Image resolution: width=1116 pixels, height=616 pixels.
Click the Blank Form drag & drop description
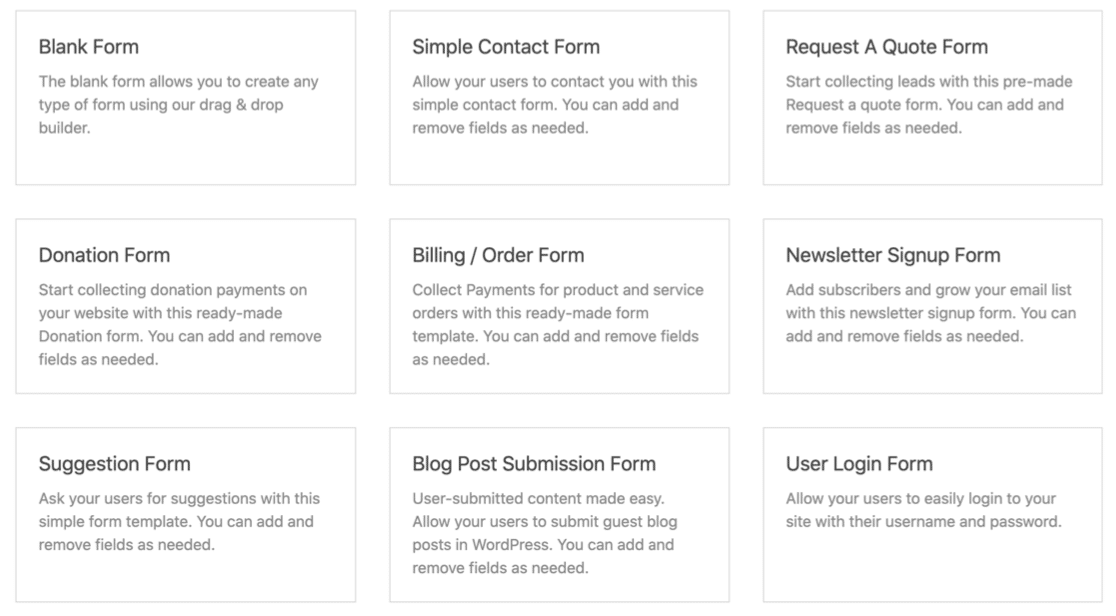point(178,105)
